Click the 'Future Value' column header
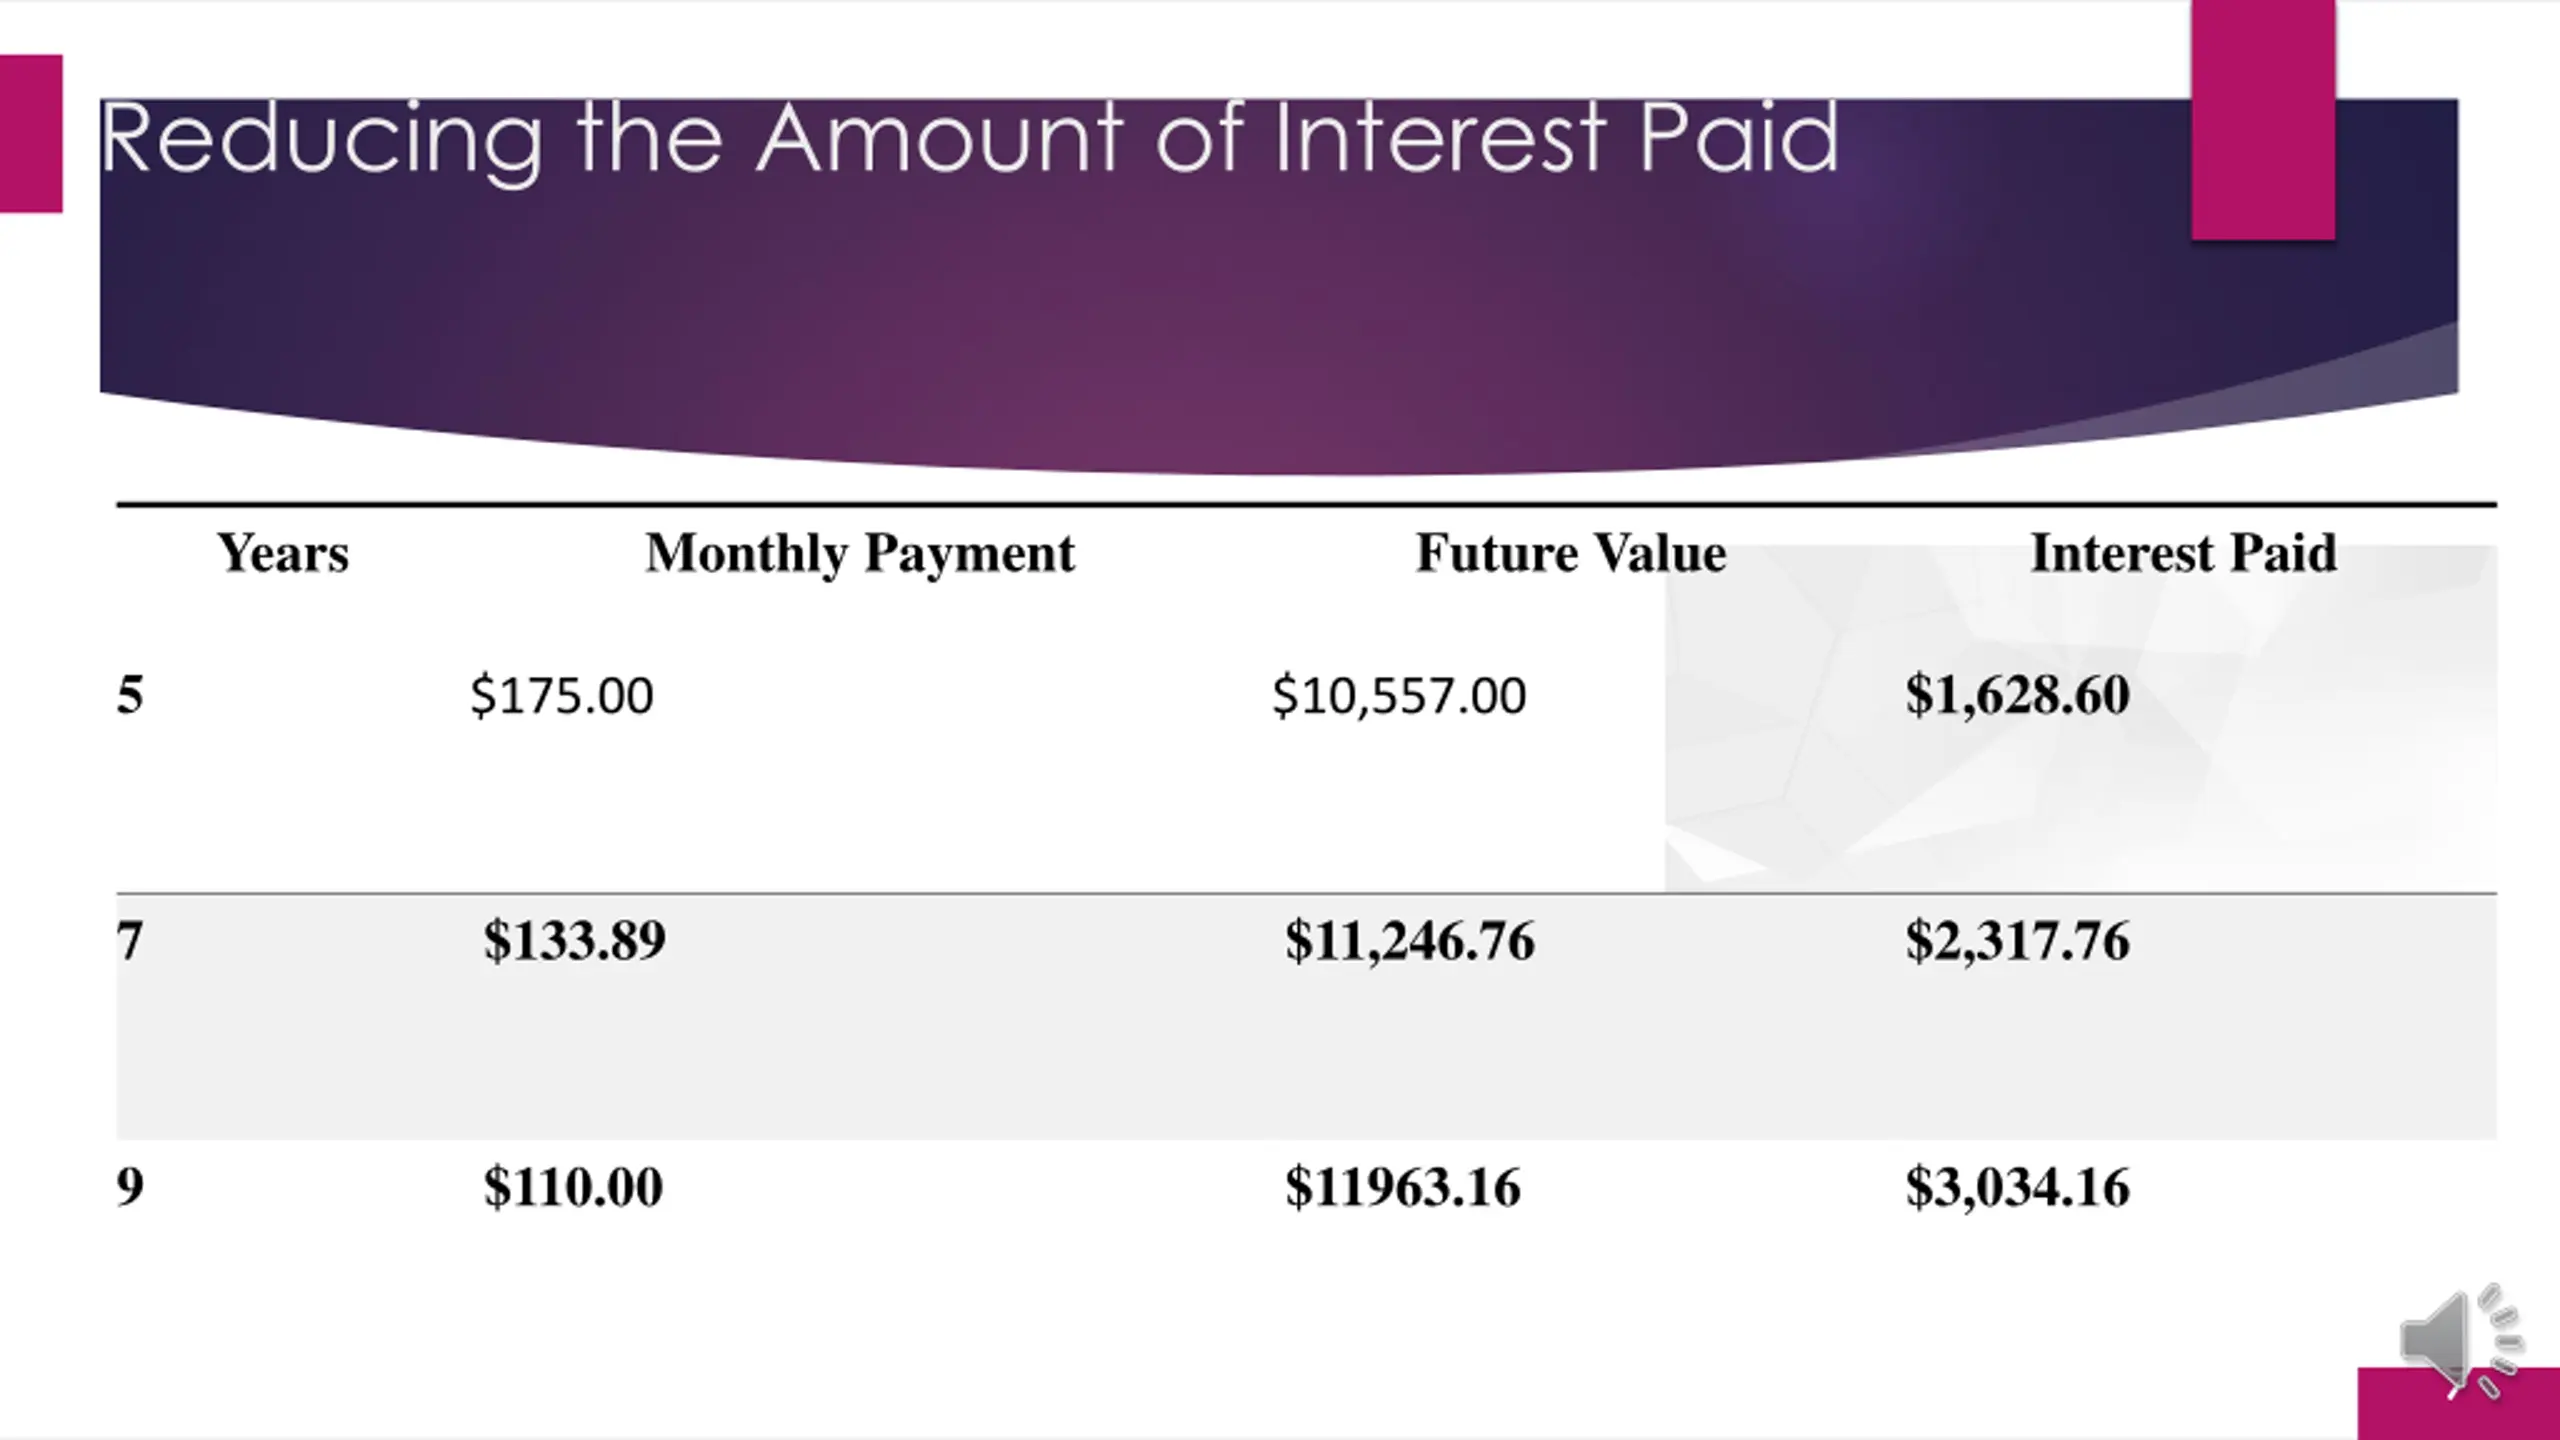2560x1440 pixels. [x=1571, y=553]
